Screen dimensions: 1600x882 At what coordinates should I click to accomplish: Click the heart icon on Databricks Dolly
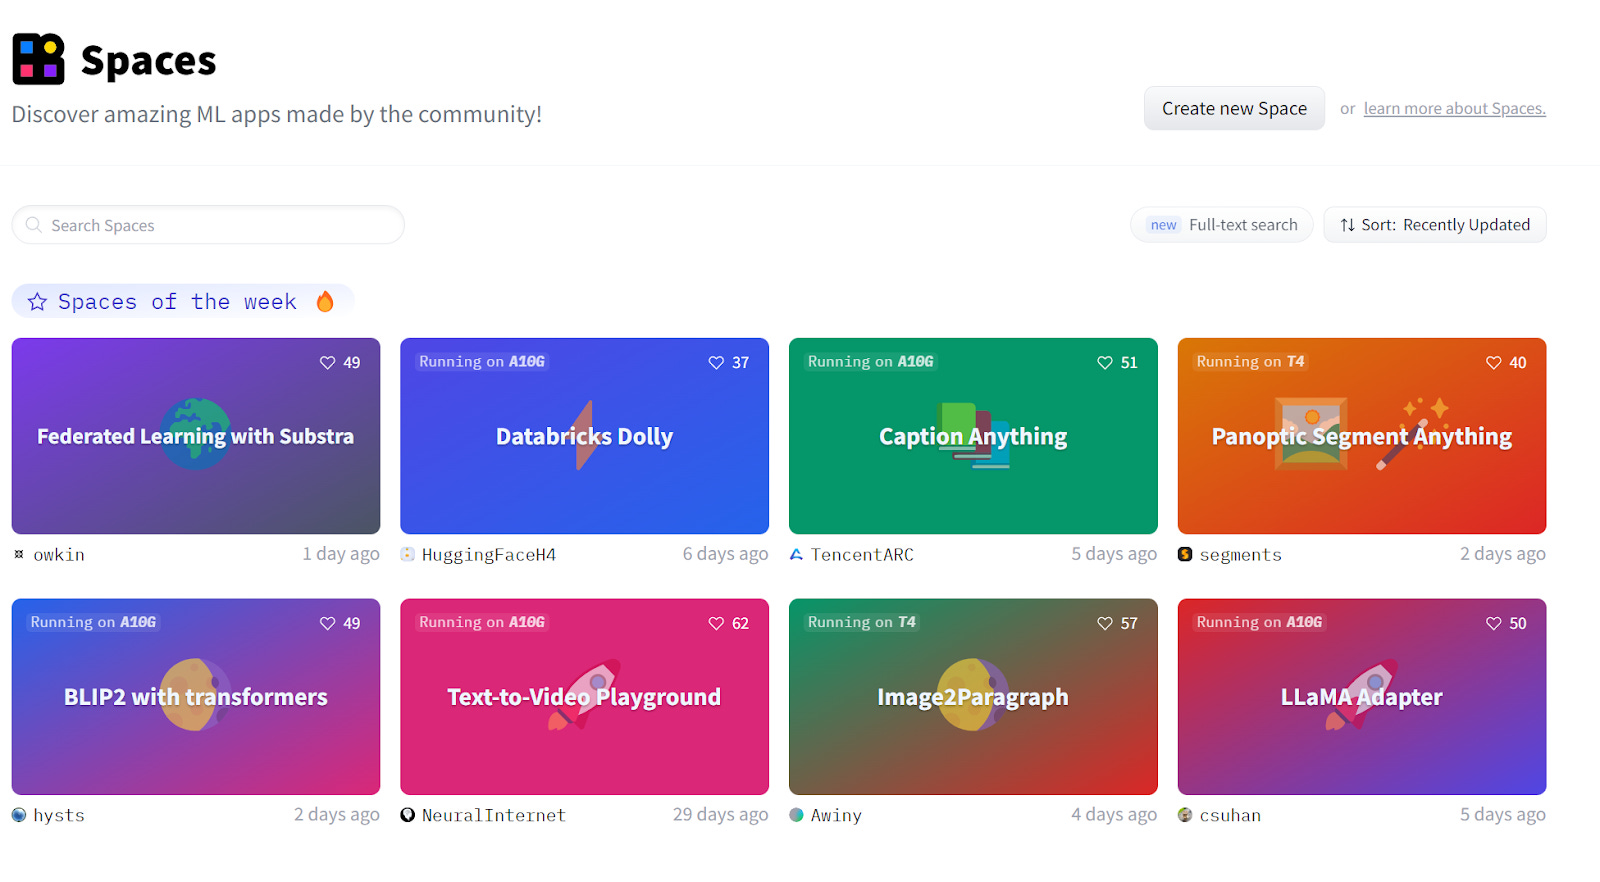(716, 363)
